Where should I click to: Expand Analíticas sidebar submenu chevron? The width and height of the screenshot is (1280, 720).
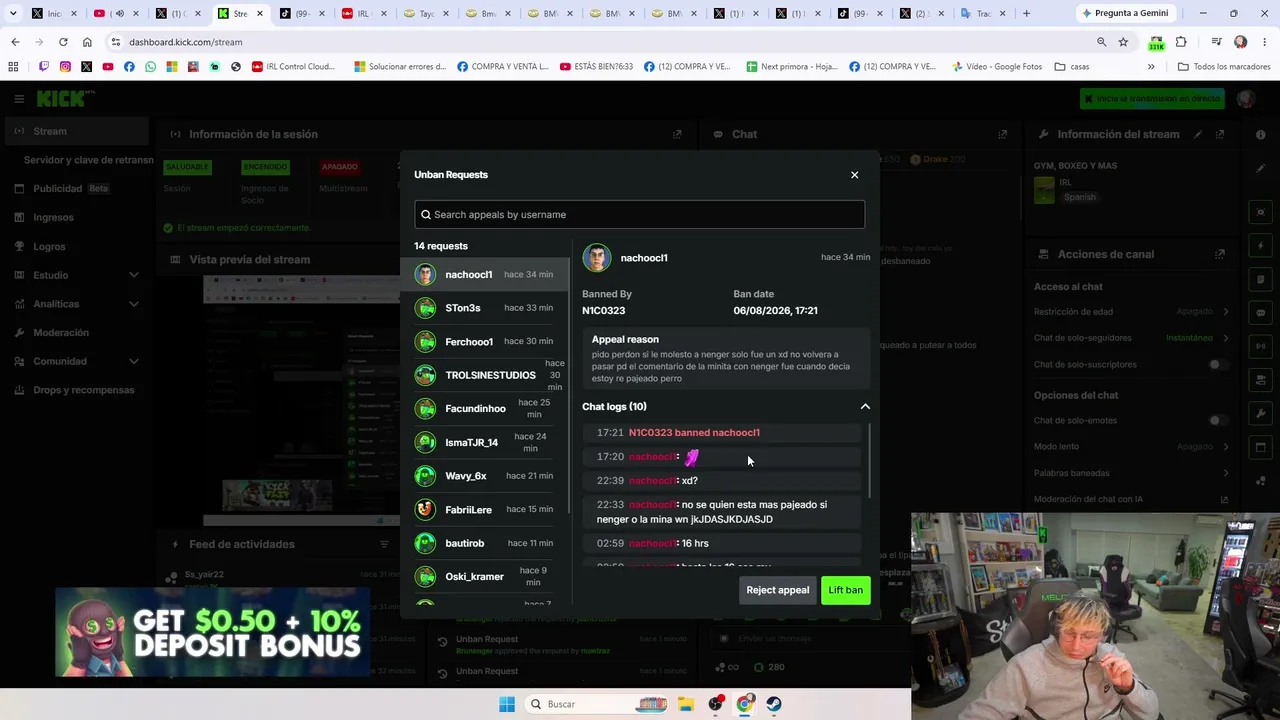134,304
